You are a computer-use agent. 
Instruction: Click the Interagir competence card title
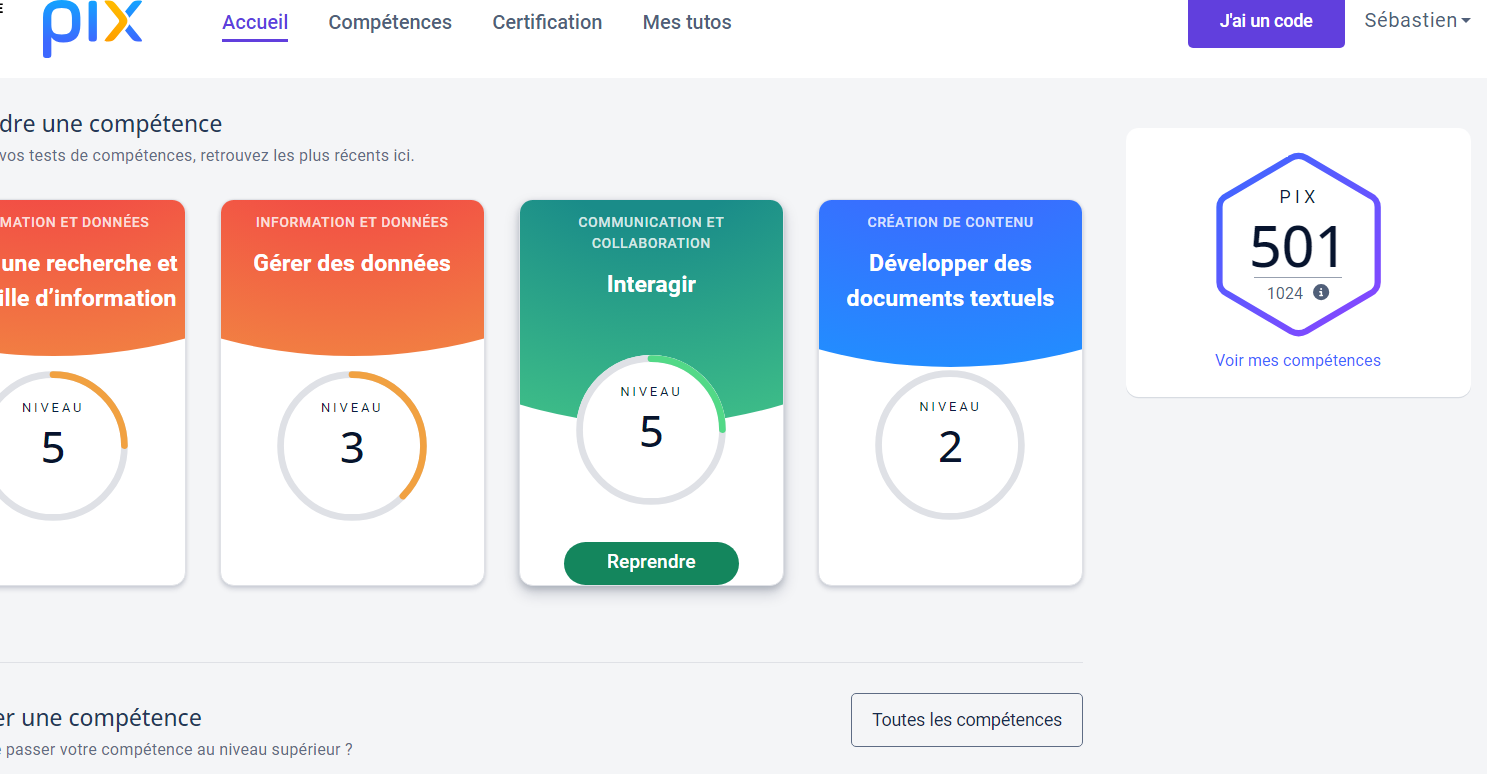(651, 284)
